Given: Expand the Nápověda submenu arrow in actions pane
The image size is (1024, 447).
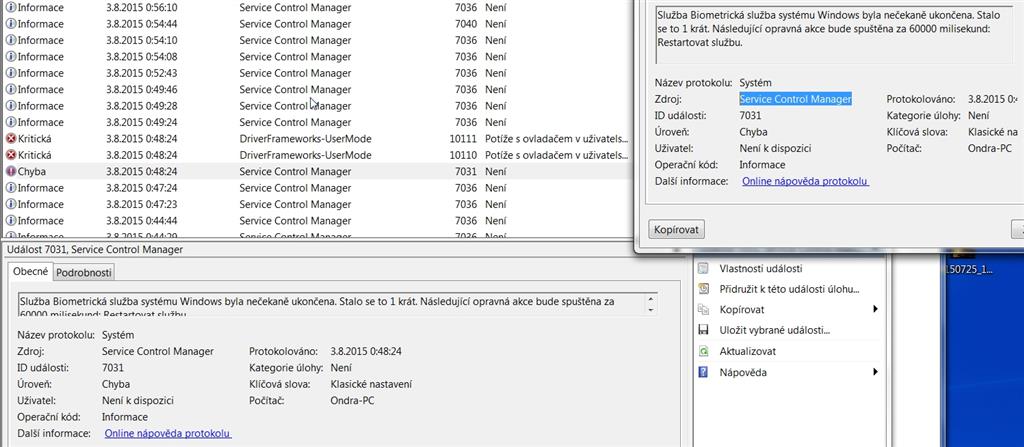Looking at the screenshot, I should pos(875,372).
